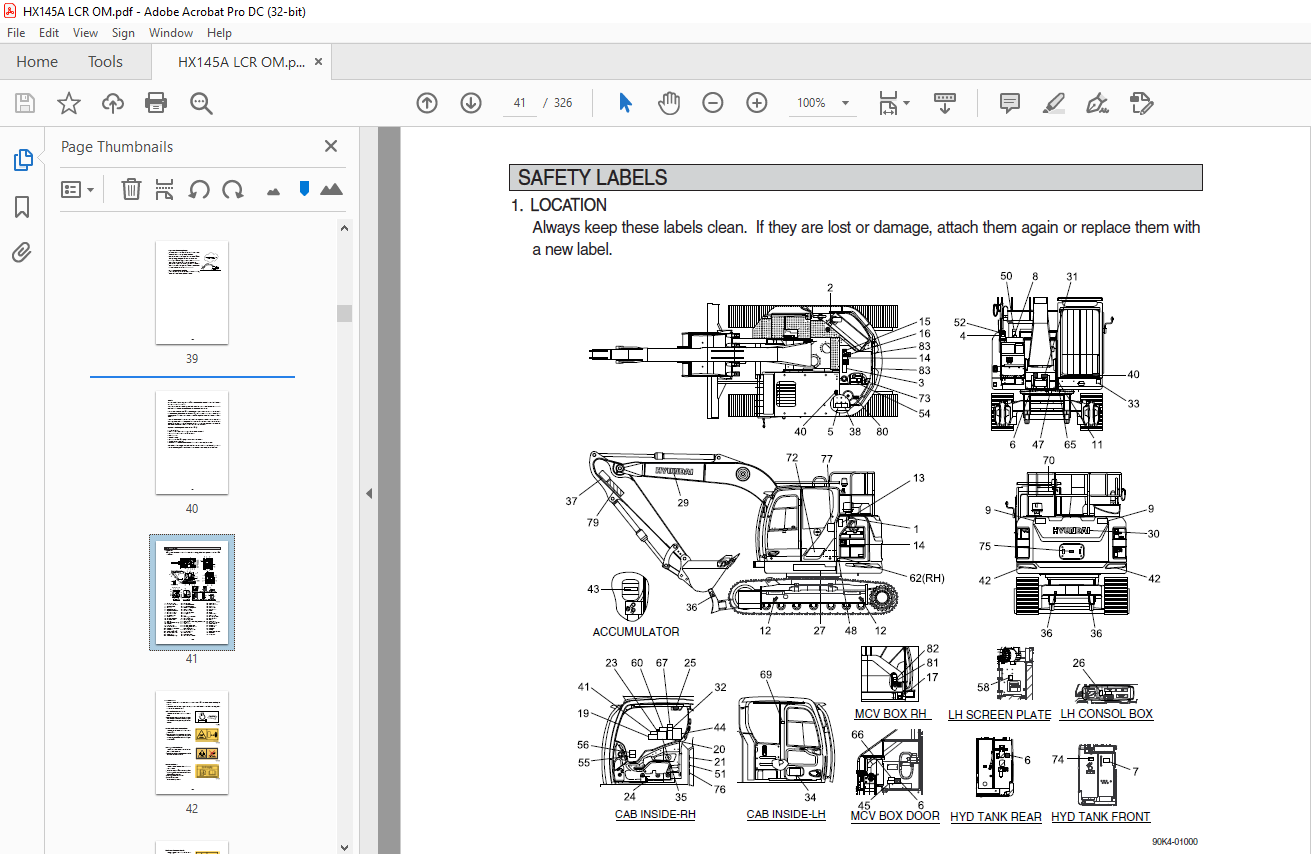The height and width of the screenshot is (854, 1311).
Task: Click the stamp or send for signature icon
Action: 1141,103
